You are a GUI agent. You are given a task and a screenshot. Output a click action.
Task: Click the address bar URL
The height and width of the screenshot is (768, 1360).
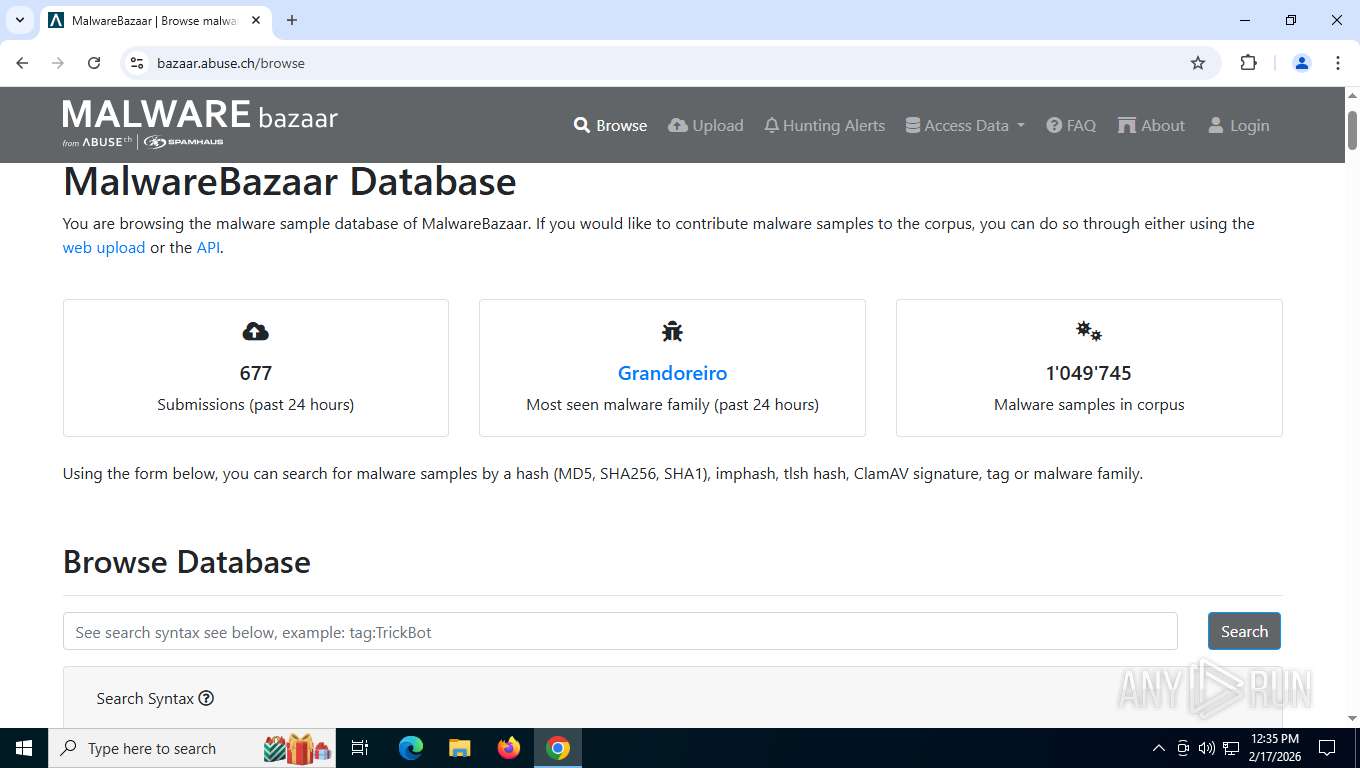[x=231, y=63]
